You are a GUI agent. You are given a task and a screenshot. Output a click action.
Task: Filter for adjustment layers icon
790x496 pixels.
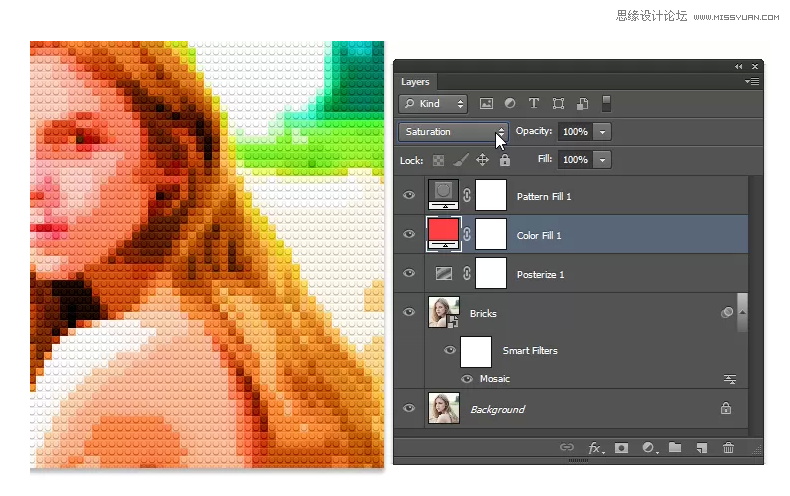pyautogui.click(x=510, y=103)
